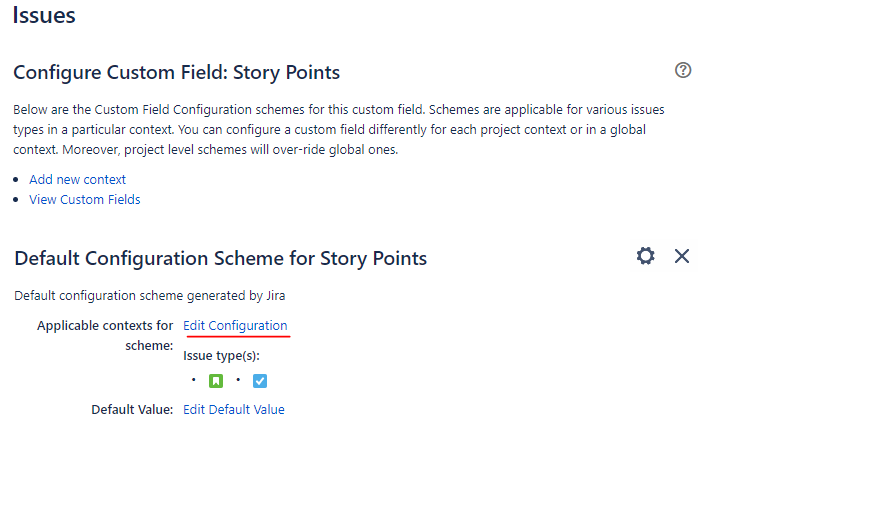Click the Issue type(s) label
The image size is (872, 531).
221,356
